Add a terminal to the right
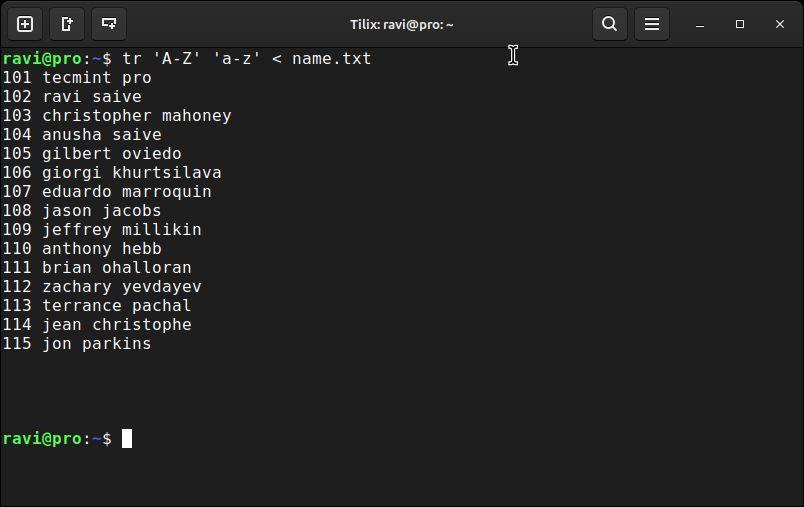The width and height of the screenshot is (804, 507). pos(67,24)
